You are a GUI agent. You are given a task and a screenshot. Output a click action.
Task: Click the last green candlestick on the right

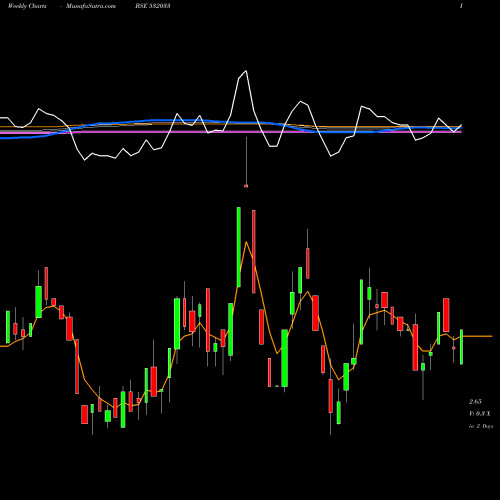tap(462, 347)
